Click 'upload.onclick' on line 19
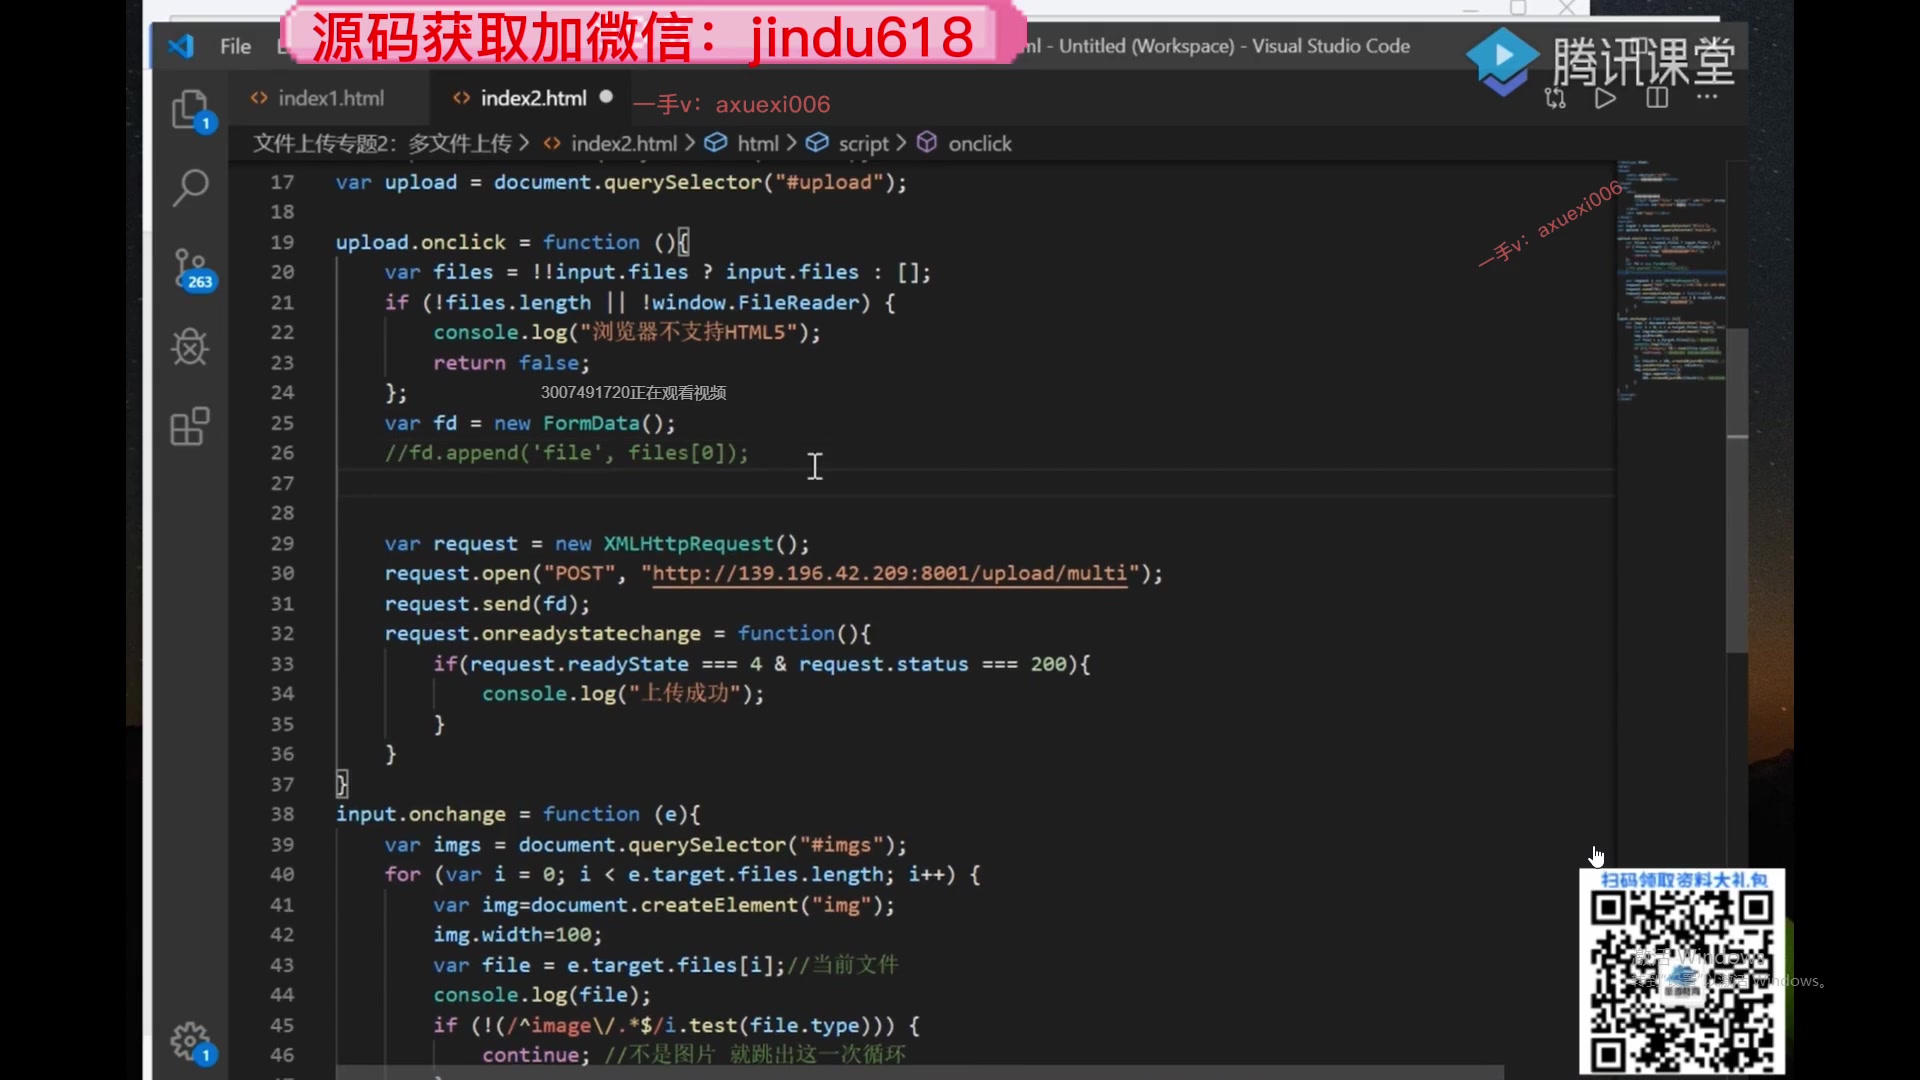This screenshot has height=1080, width=1920. (421, 242)
